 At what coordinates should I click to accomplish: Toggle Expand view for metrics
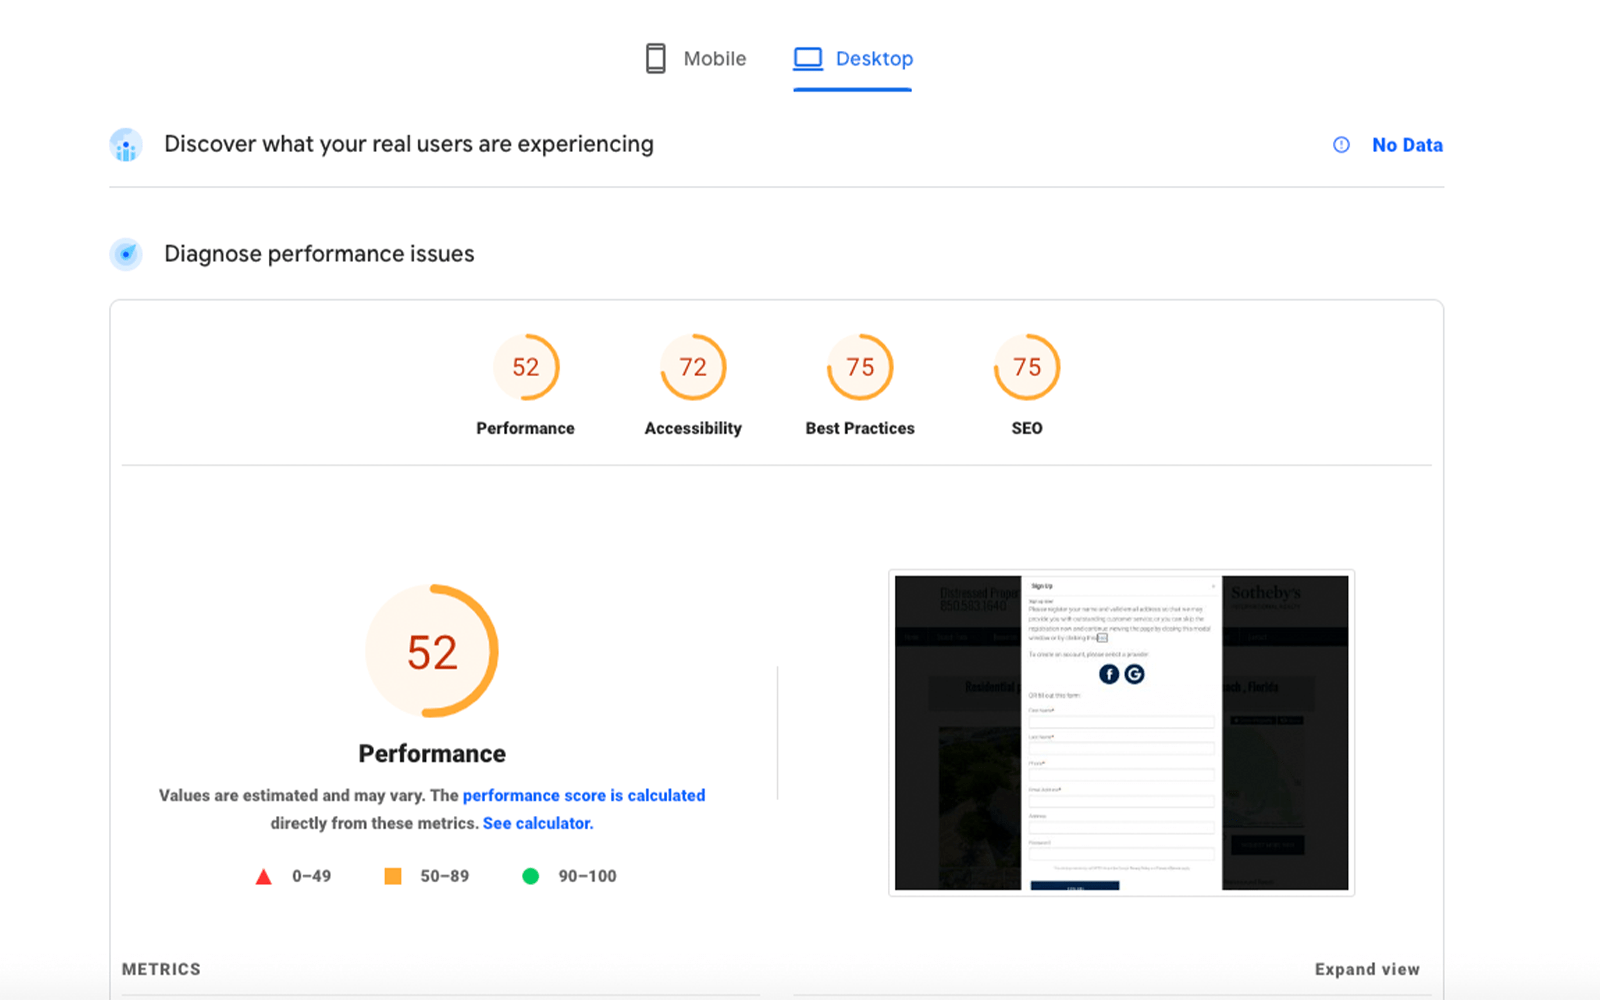(1367, 969)
